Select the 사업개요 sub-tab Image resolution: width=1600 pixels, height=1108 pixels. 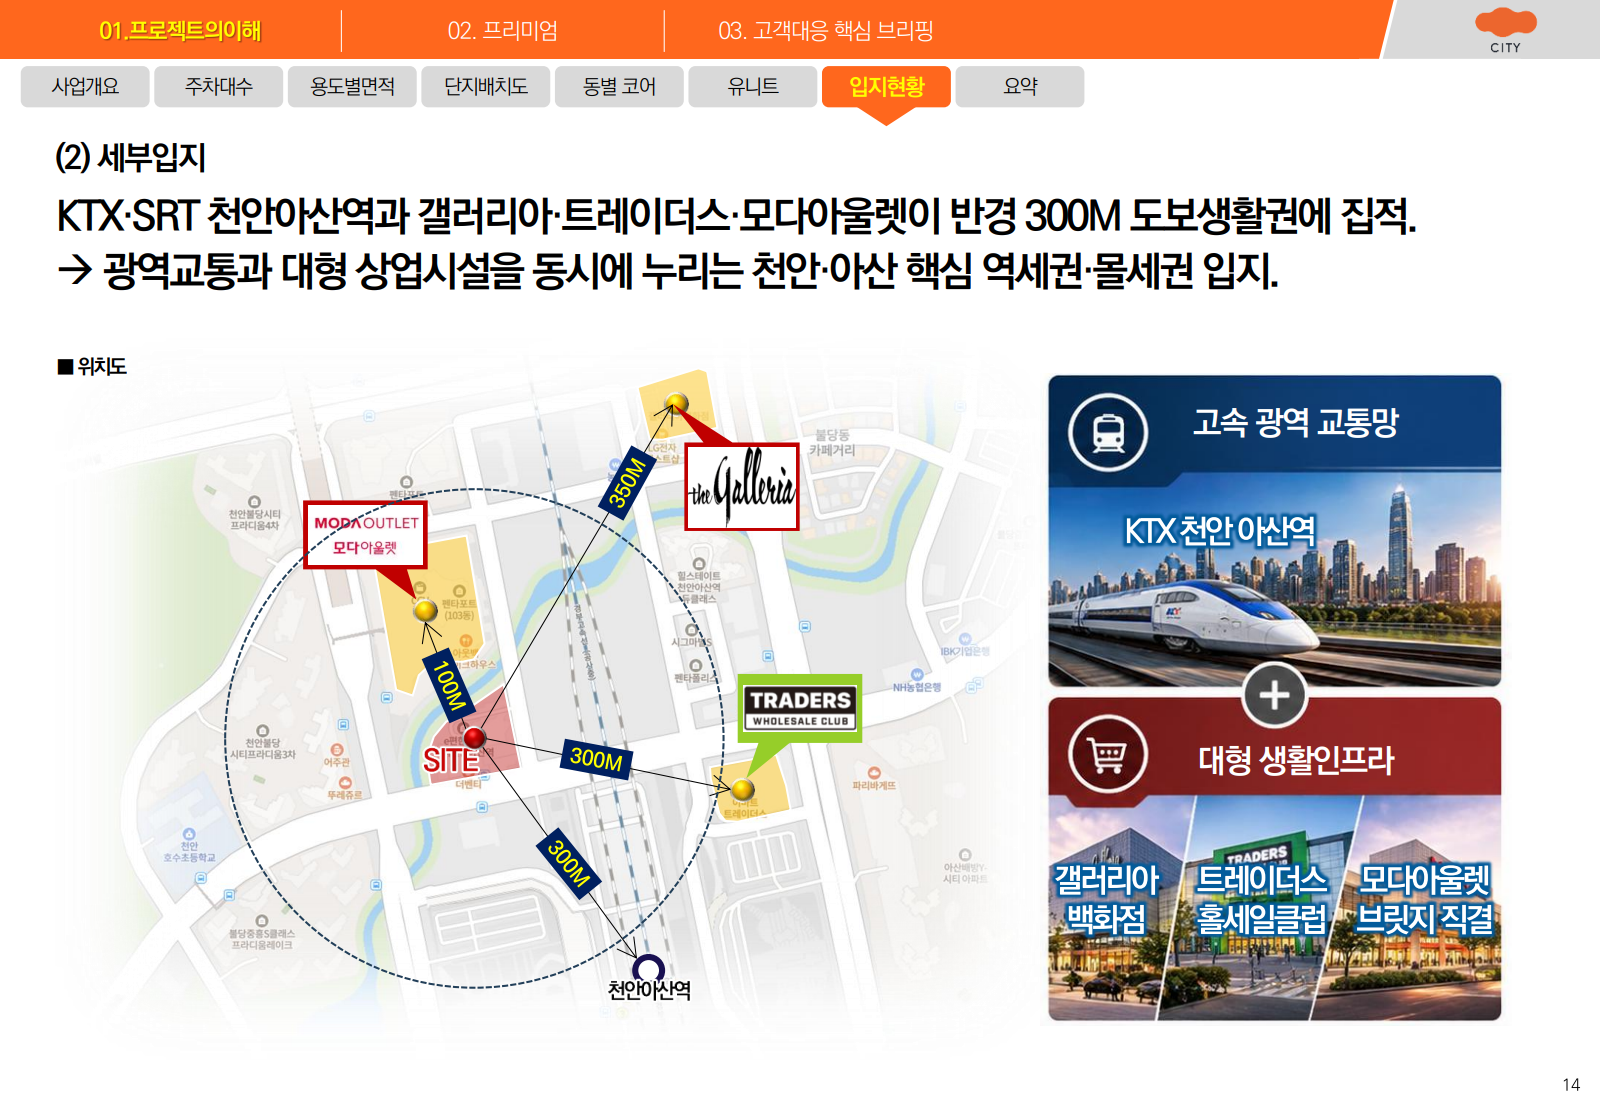tap(85, 87)
